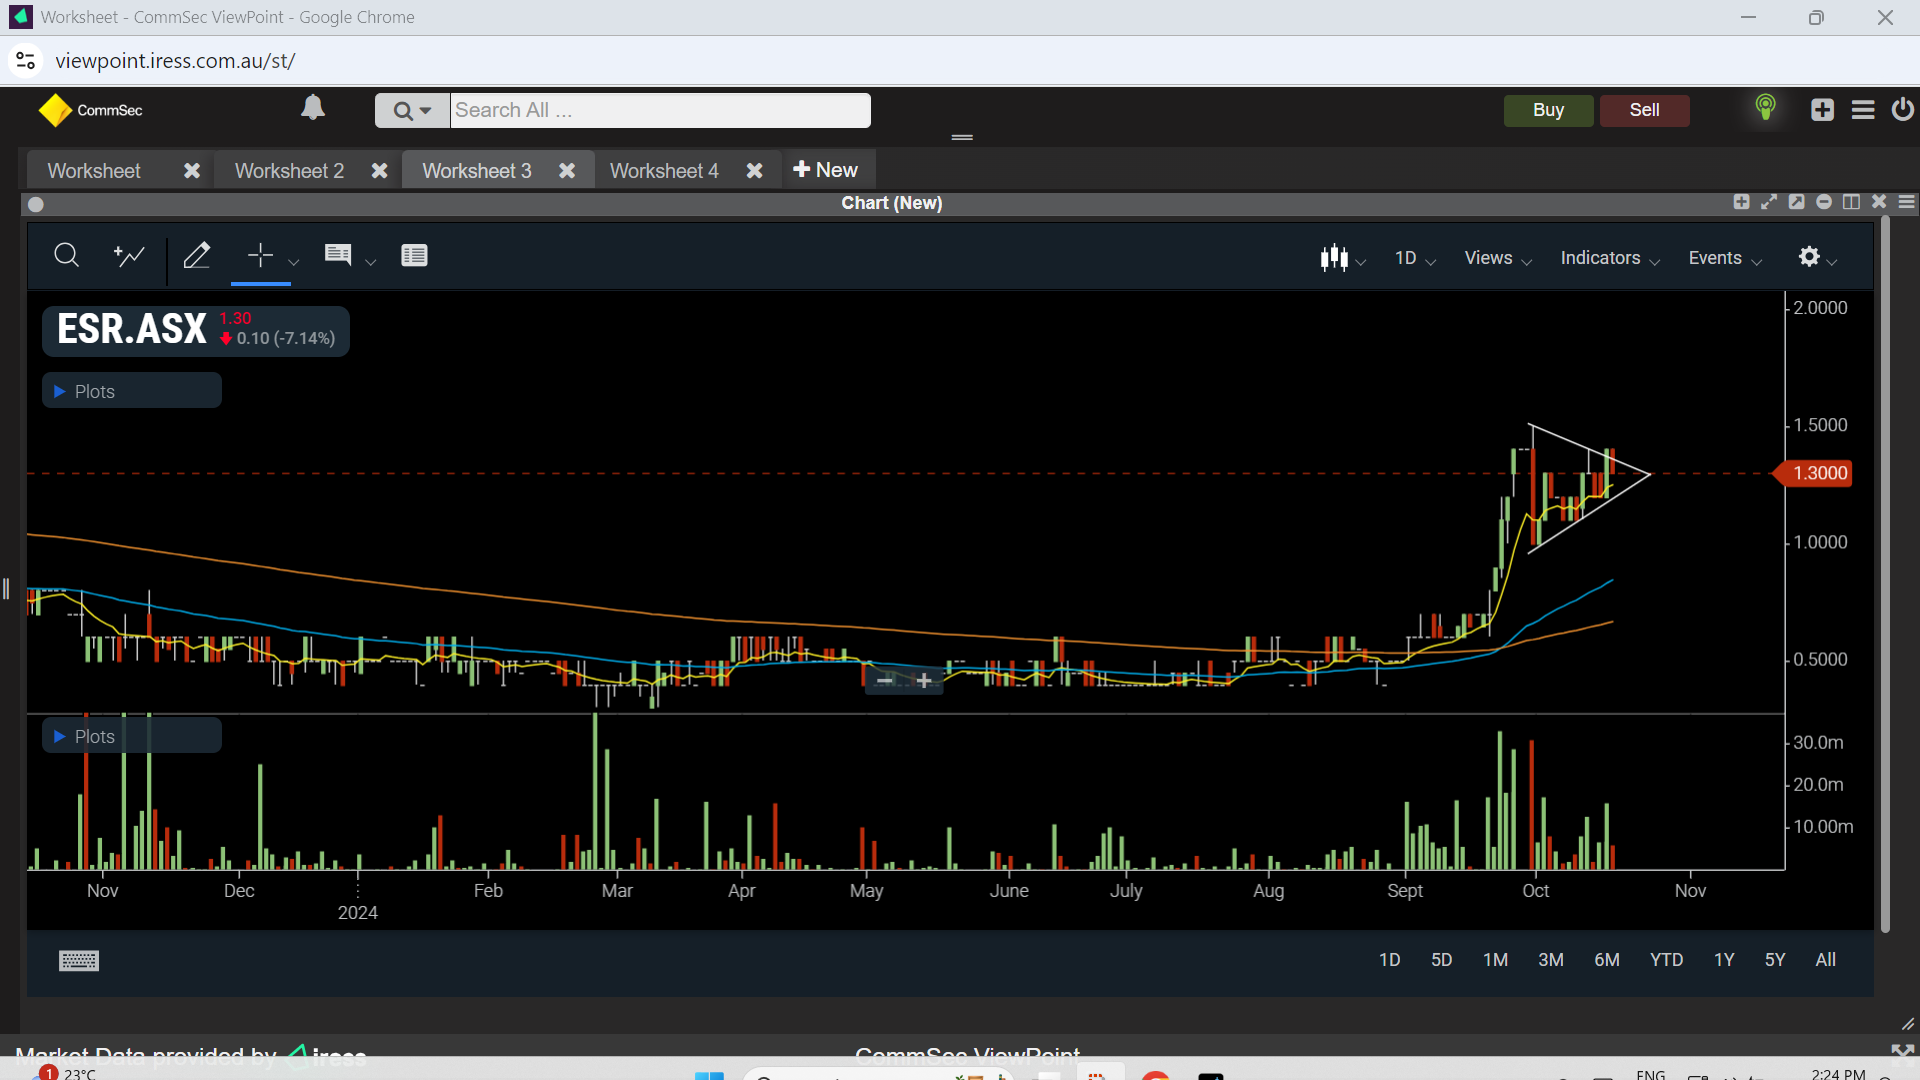The width and height of the screenshot is (1920, 1080).
Task: Open the 1D interval dropdown
Action: click(x=1415, y=258)
